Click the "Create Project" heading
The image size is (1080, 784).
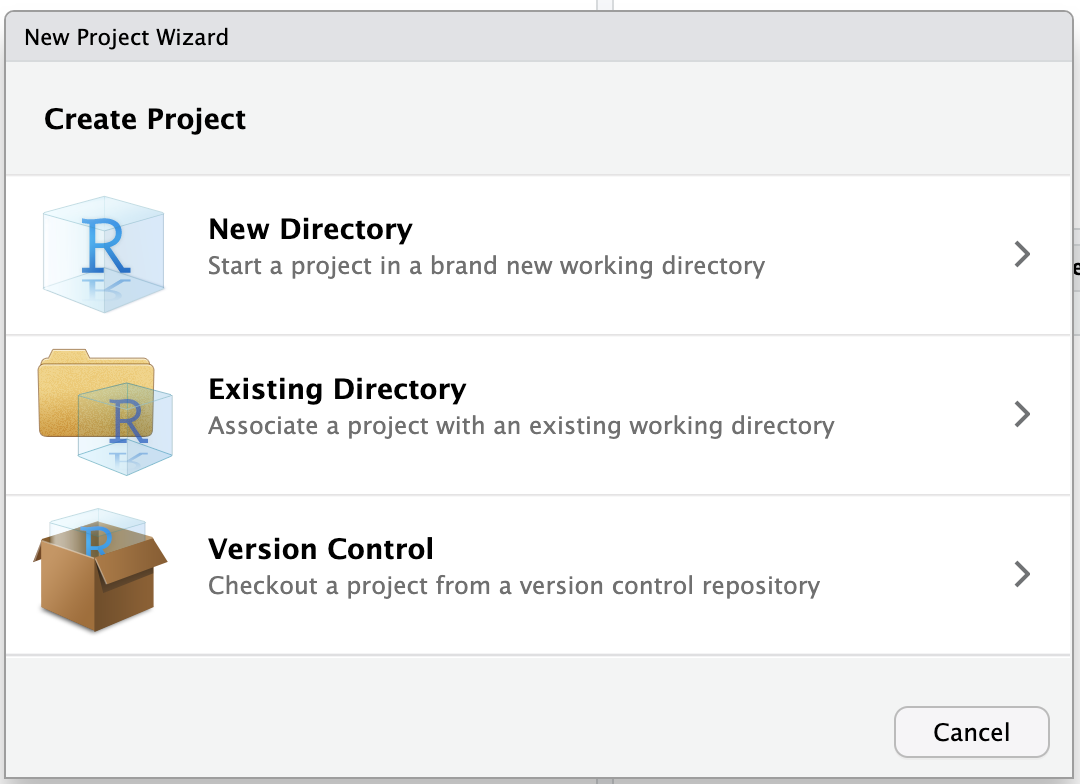coord(145,119)
